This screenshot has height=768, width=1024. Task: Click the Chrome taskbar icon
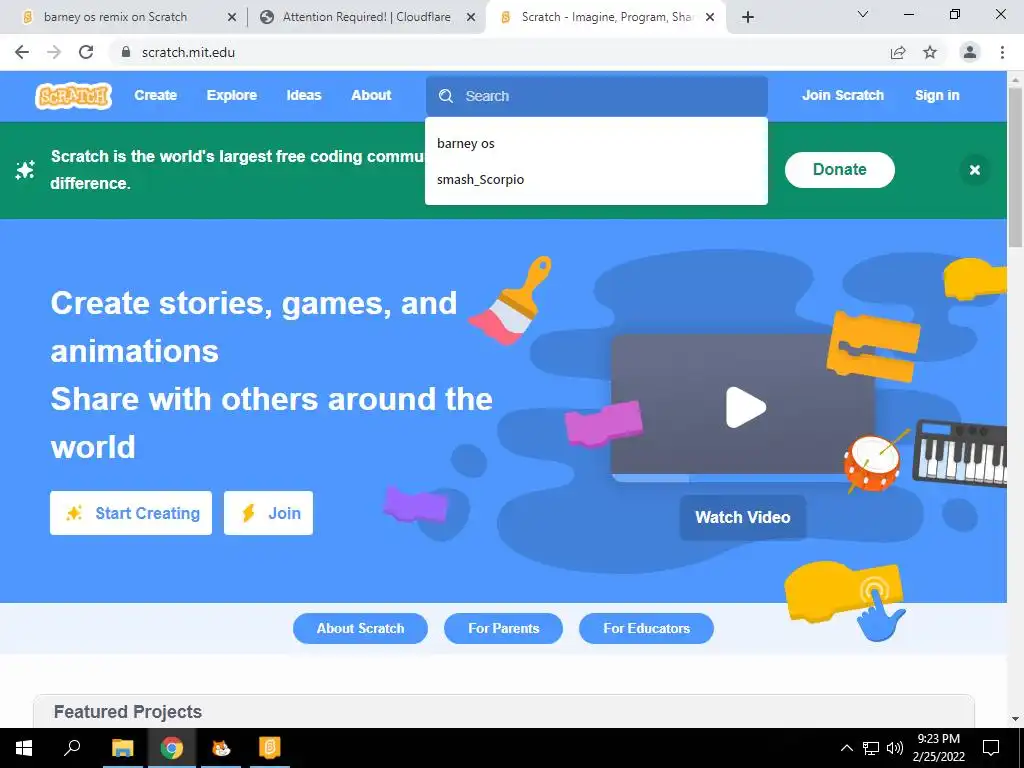click(x=172, y=748)
